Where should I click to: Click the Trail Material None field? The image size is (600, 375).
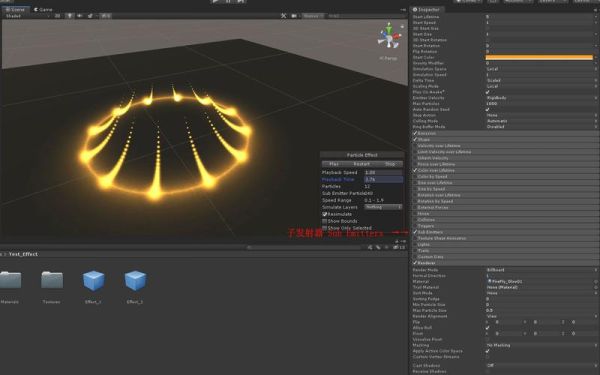[x=541, y=287]
